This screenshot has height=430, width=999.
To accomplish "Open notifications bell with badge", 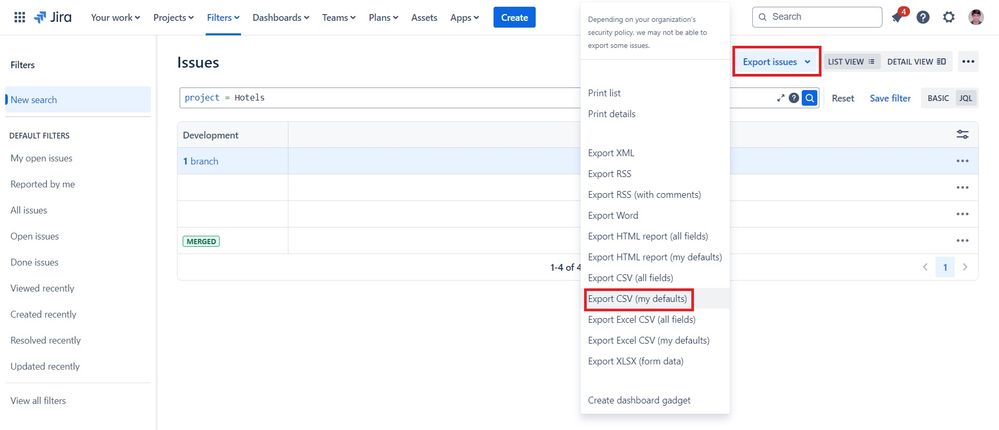I will [x=897, y=17].
